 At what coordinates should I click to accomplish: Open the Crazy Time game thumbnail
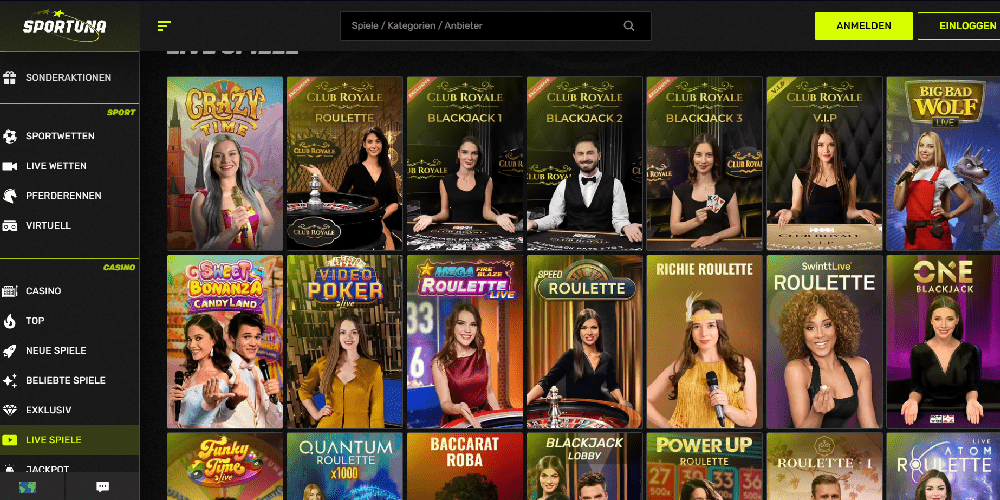[225, 163]
